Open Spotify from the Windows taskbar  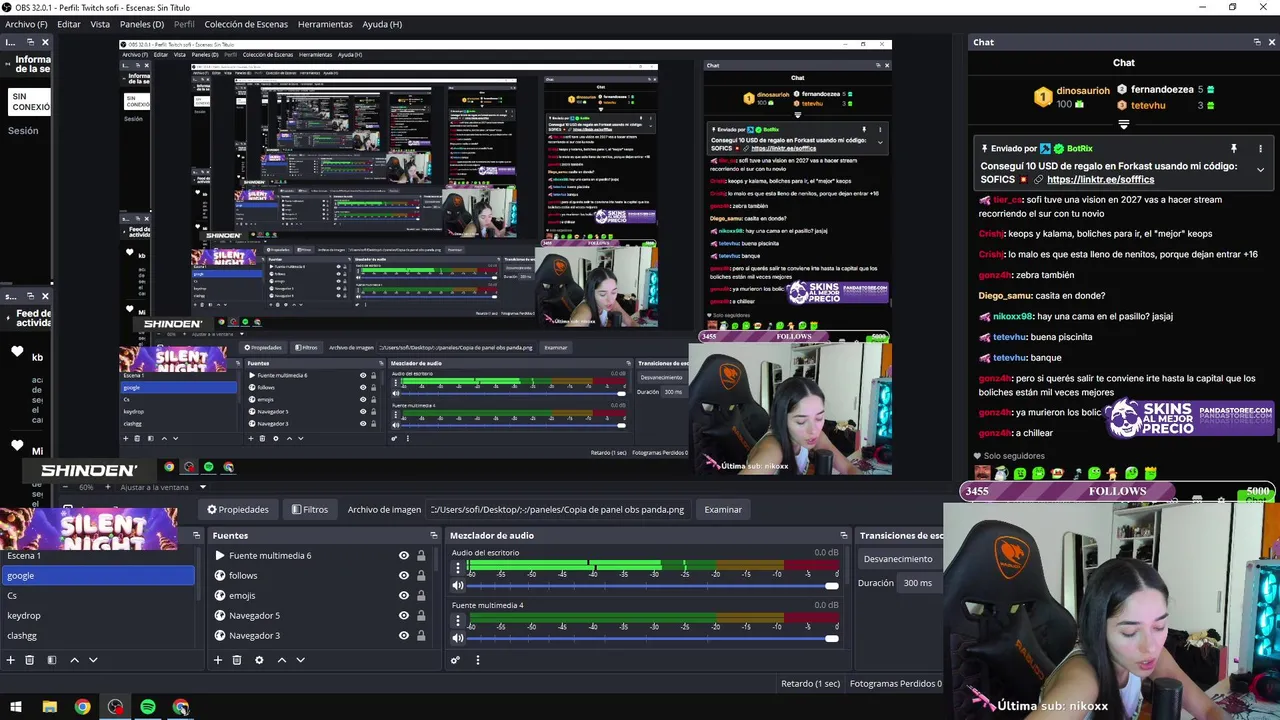(x=148, y=707)
